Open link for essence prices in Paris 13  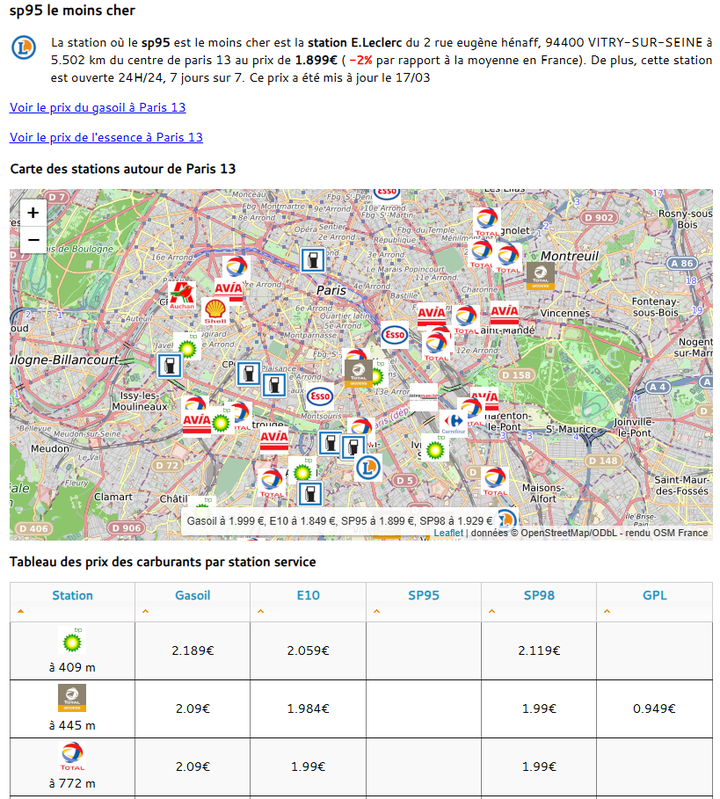pyautogui.click(x=106, y=137)
